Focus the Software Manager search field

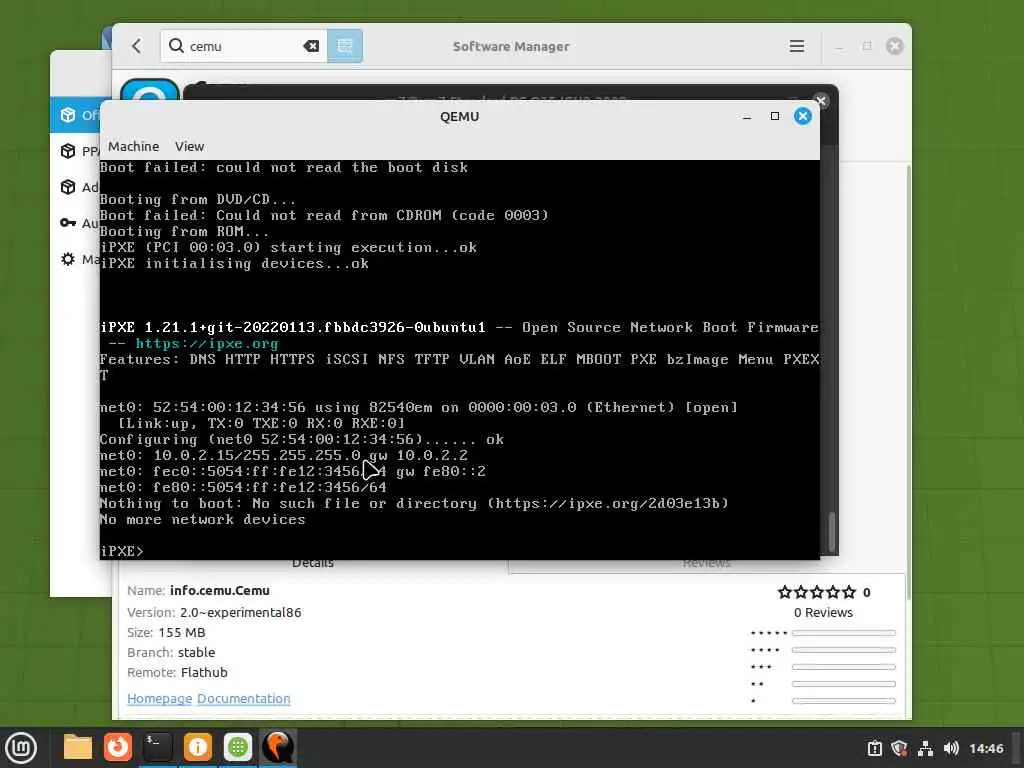tap(243, 46)
